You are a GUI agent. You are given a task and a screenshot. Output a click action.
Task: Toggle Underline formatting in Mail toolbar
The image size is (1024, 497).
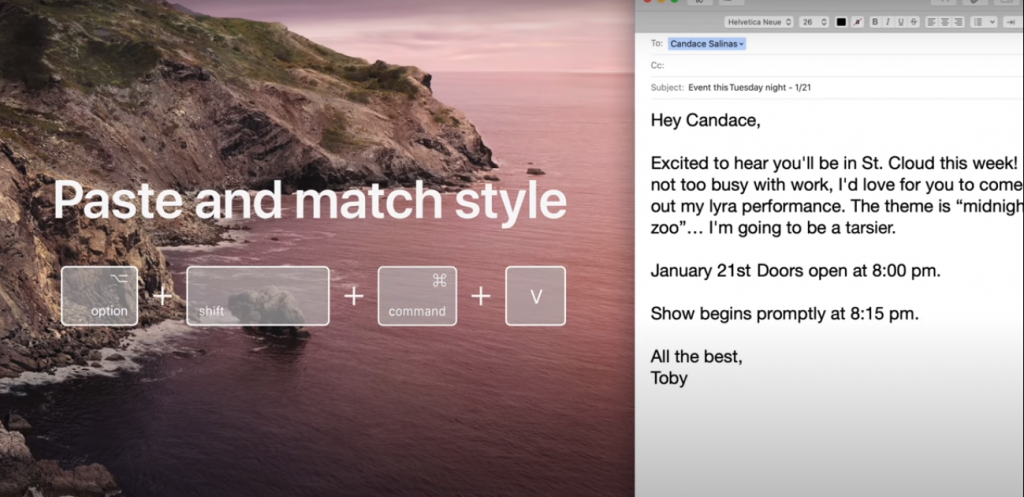click(x=901, y=22)
